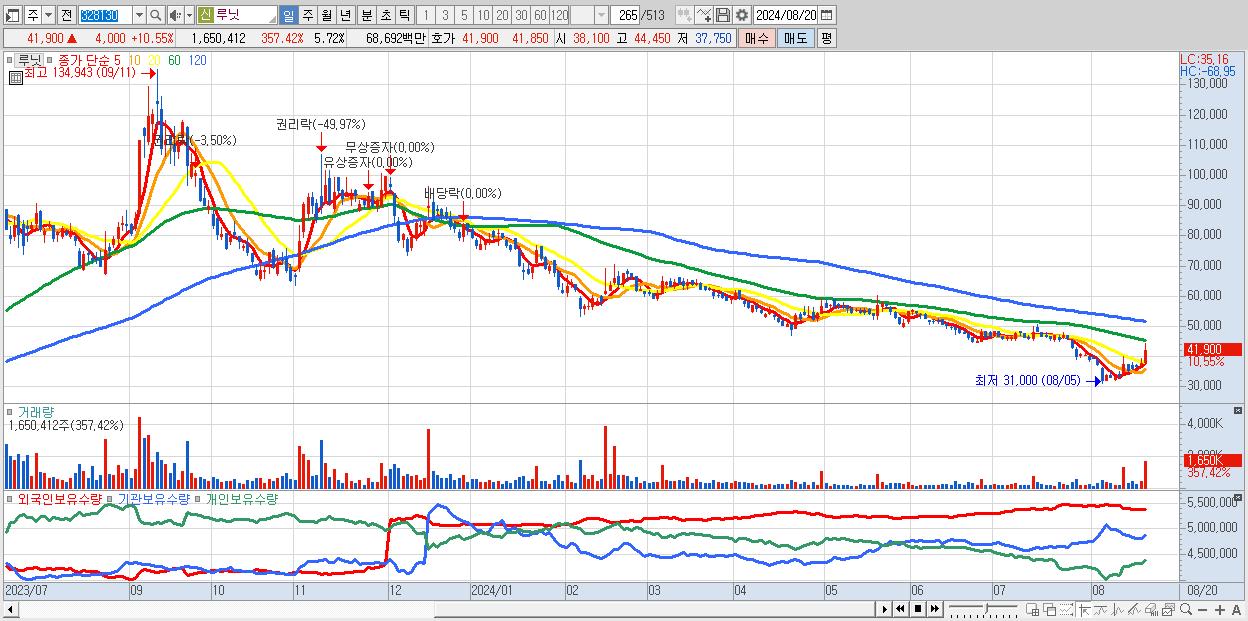
Task: Click the 루닛 stock name field
Action: 246,15
